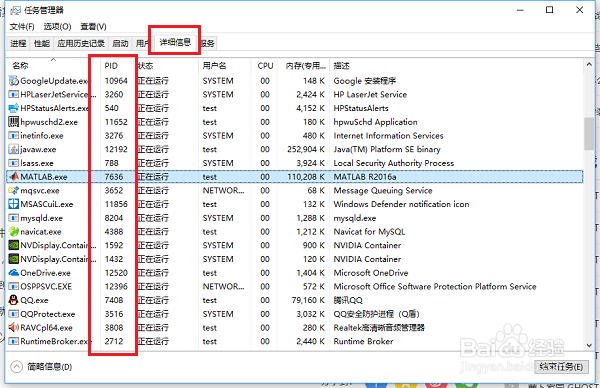The width and height of the screenshot is (600, 388).
Task: Click the HP LaserJet Service description
Action: point(370,95)
